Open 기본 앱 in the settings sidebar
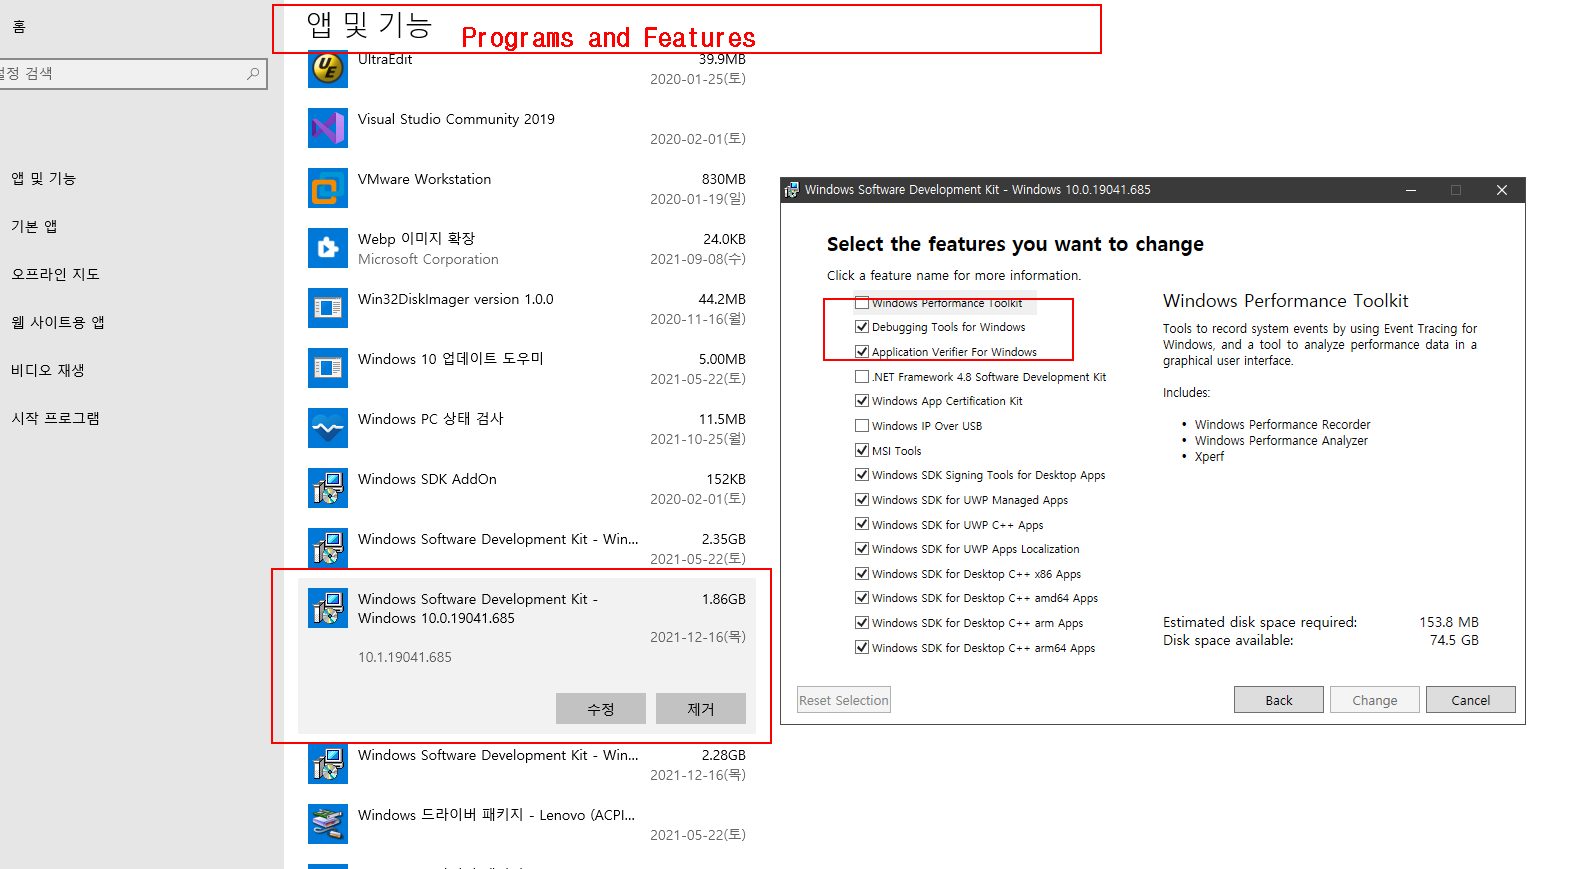 pyautogui.click(x=34, y=226)
